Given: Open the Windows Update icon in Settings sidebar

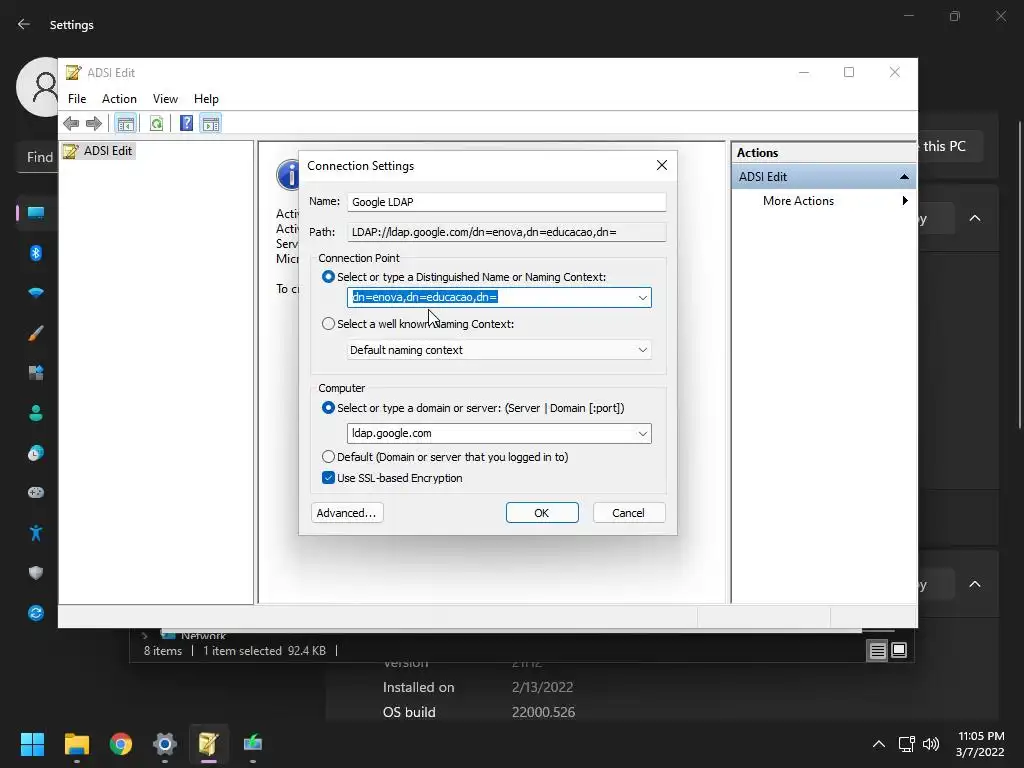Looking at the screenshot, I should coord(36,613).
